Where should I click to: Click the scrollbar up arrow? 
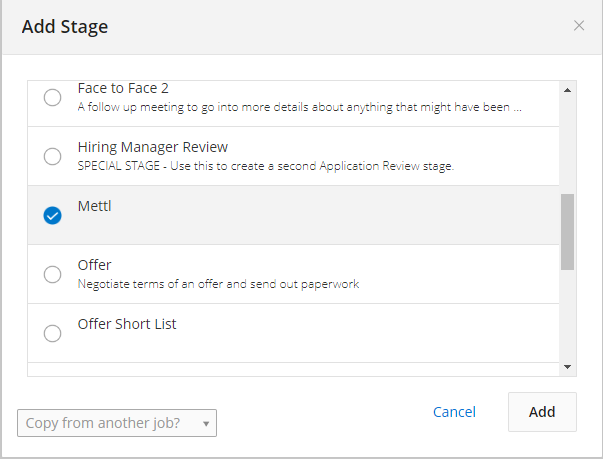(x=568, y=90)
